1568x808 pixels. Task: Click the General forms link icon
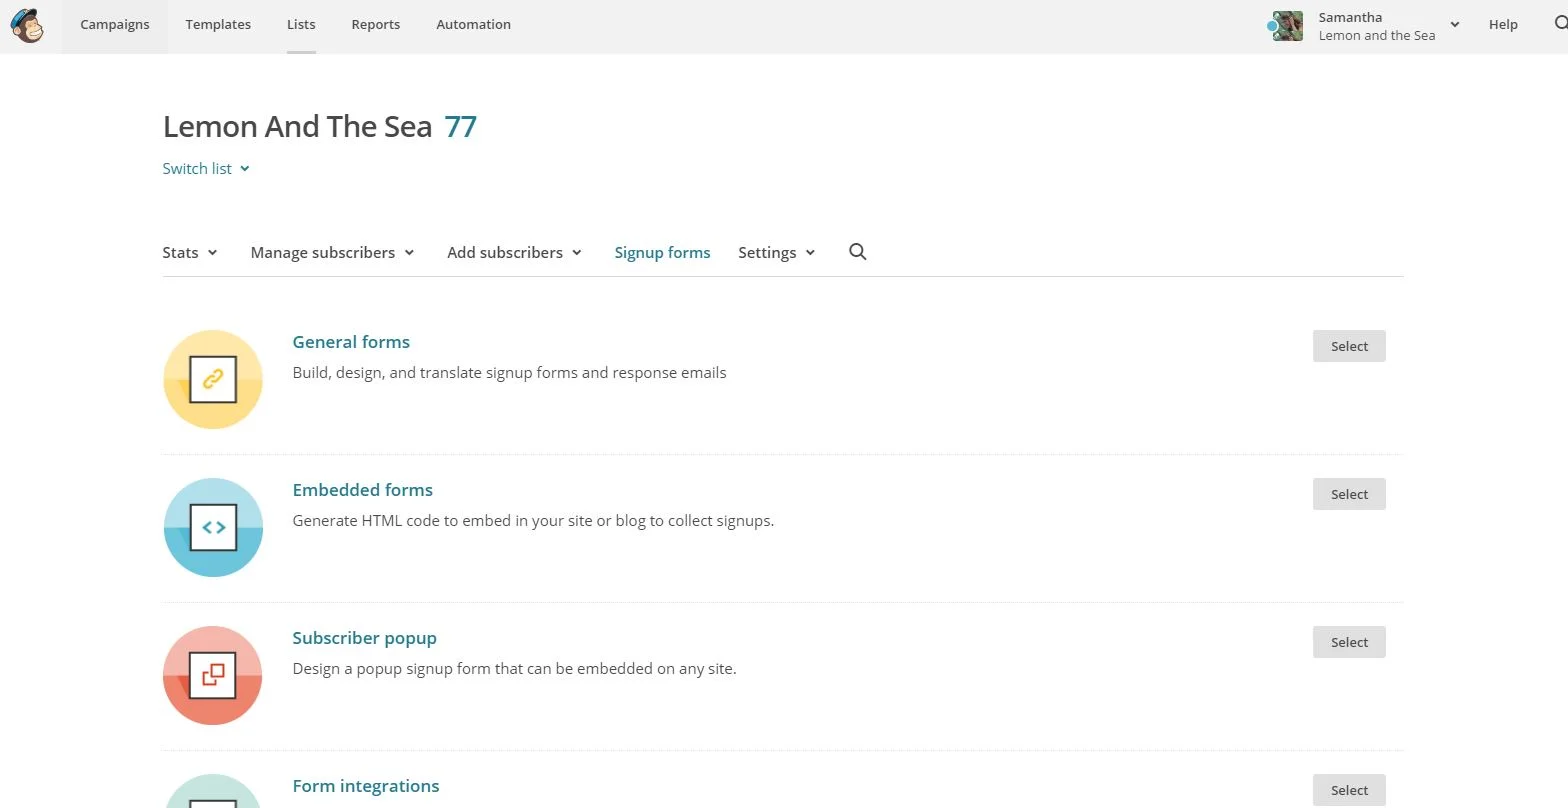pos(213,379)
